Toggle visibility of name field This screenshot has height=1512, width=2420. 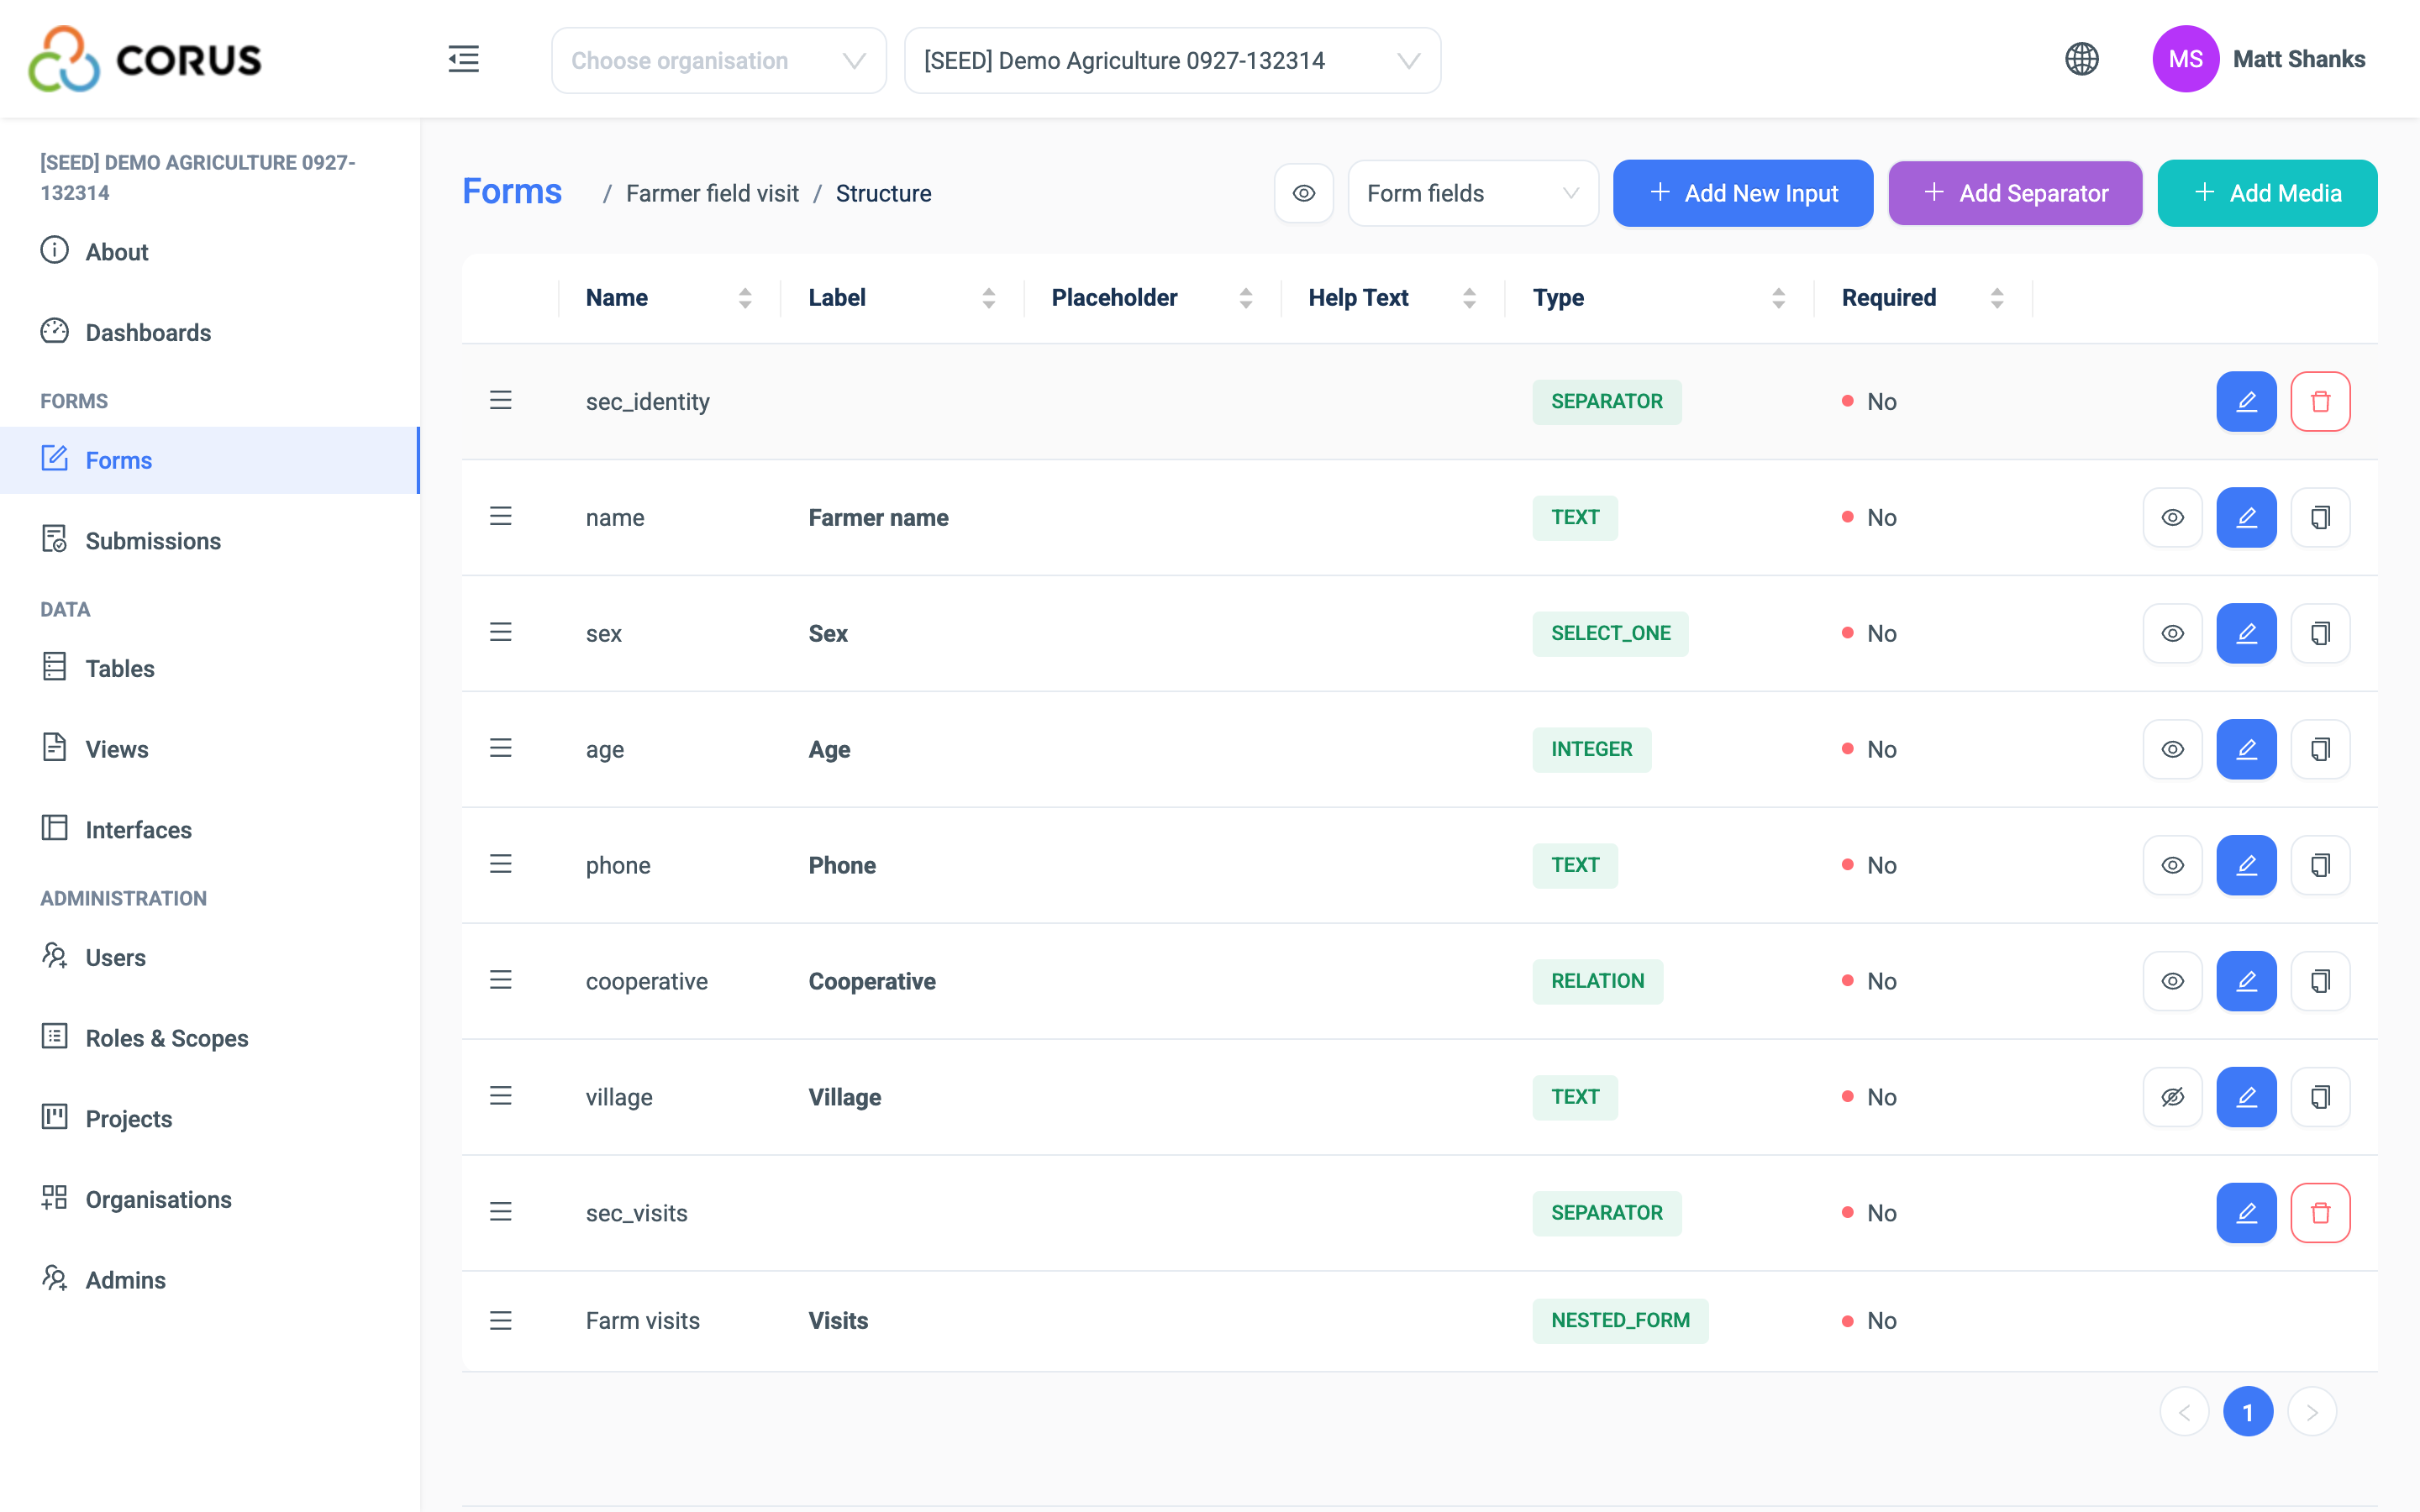coord(2172,517)
